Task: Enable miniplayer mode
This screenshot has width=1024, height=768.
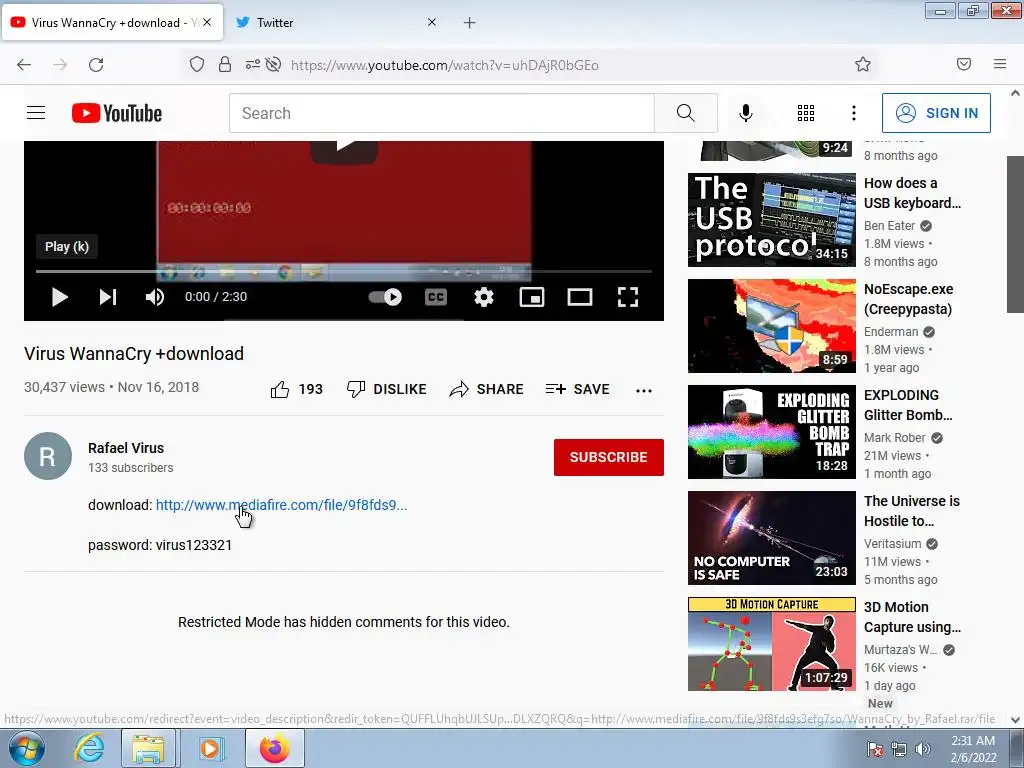Action: 532,297
